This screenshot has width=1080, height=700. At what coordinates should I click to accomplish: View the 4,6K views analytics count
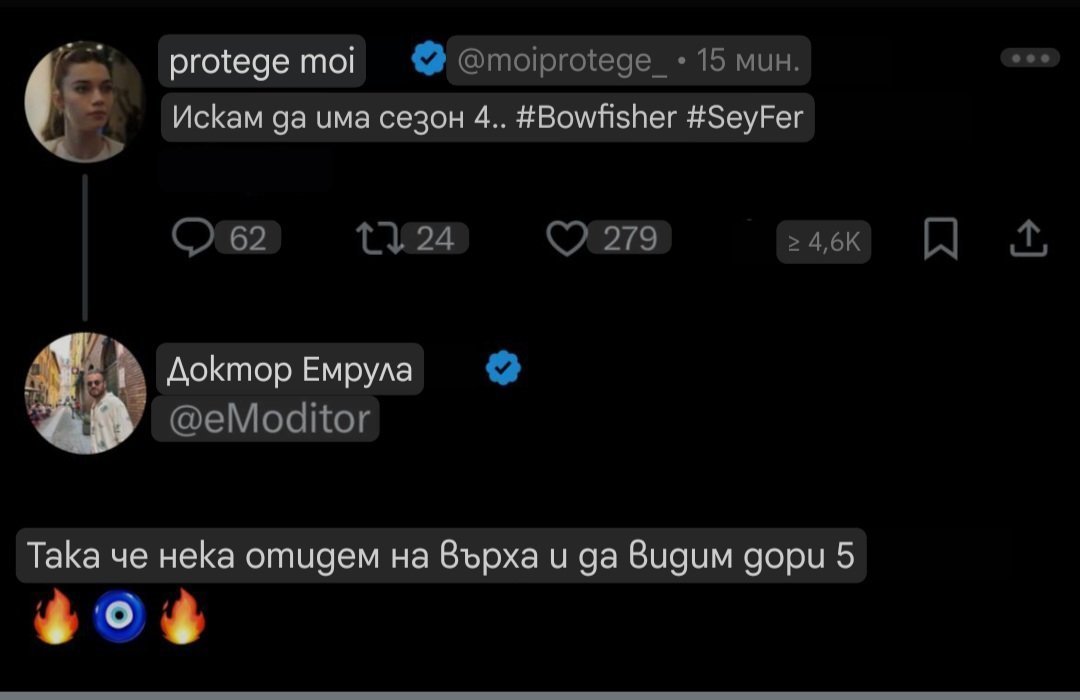click(x=823, y=242)
